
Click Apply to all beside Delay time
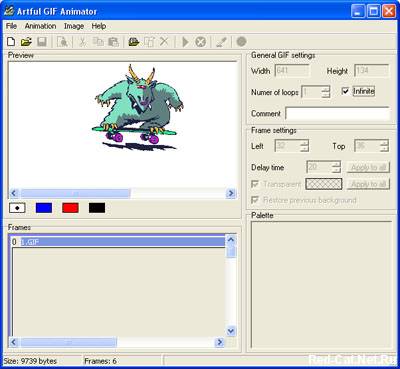(368, 167)
